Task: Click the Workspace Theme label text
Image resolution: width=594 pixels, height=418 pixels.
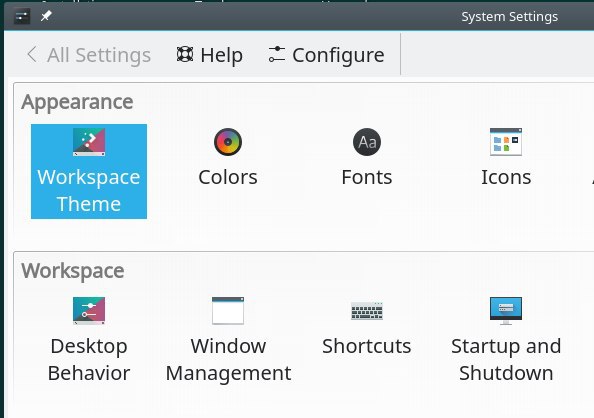Action: click(x=89, y=190)
